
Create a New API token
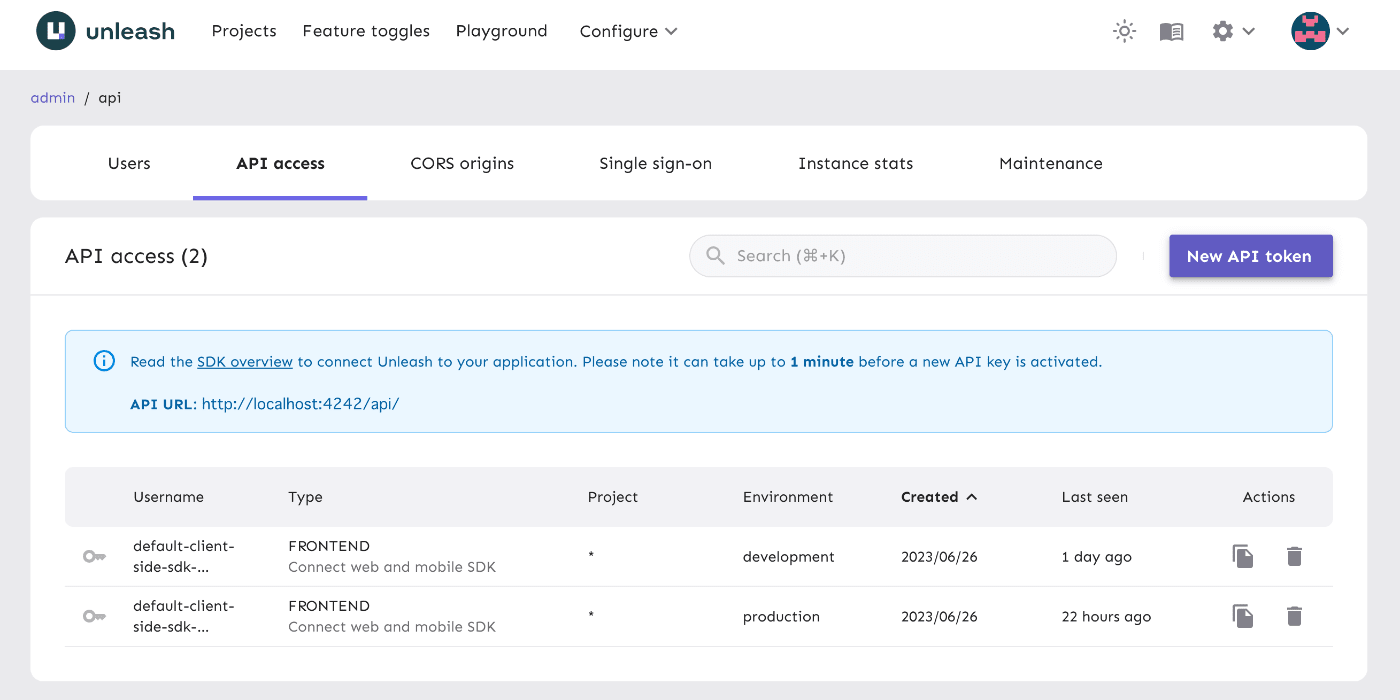pos(1250,256)
